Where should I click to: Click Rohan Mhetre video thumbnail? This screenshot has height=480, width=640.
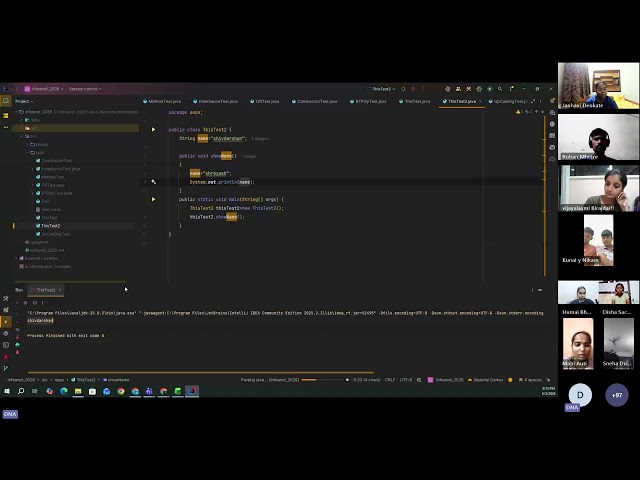(598, 137)
